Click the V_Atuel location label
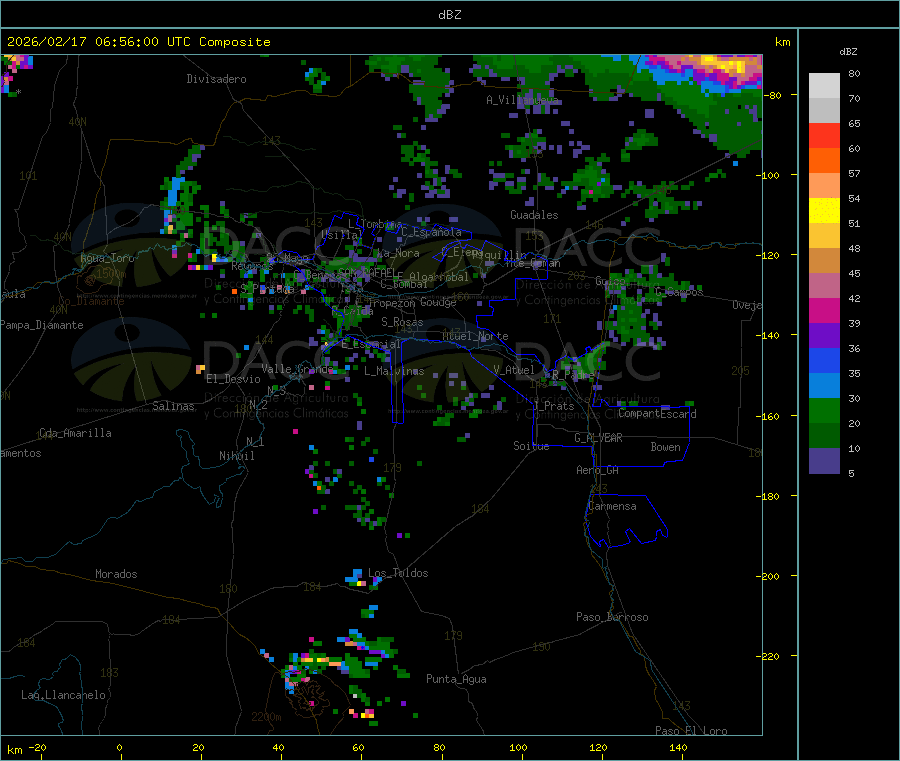The image size is (900, 761). [514, 370]
